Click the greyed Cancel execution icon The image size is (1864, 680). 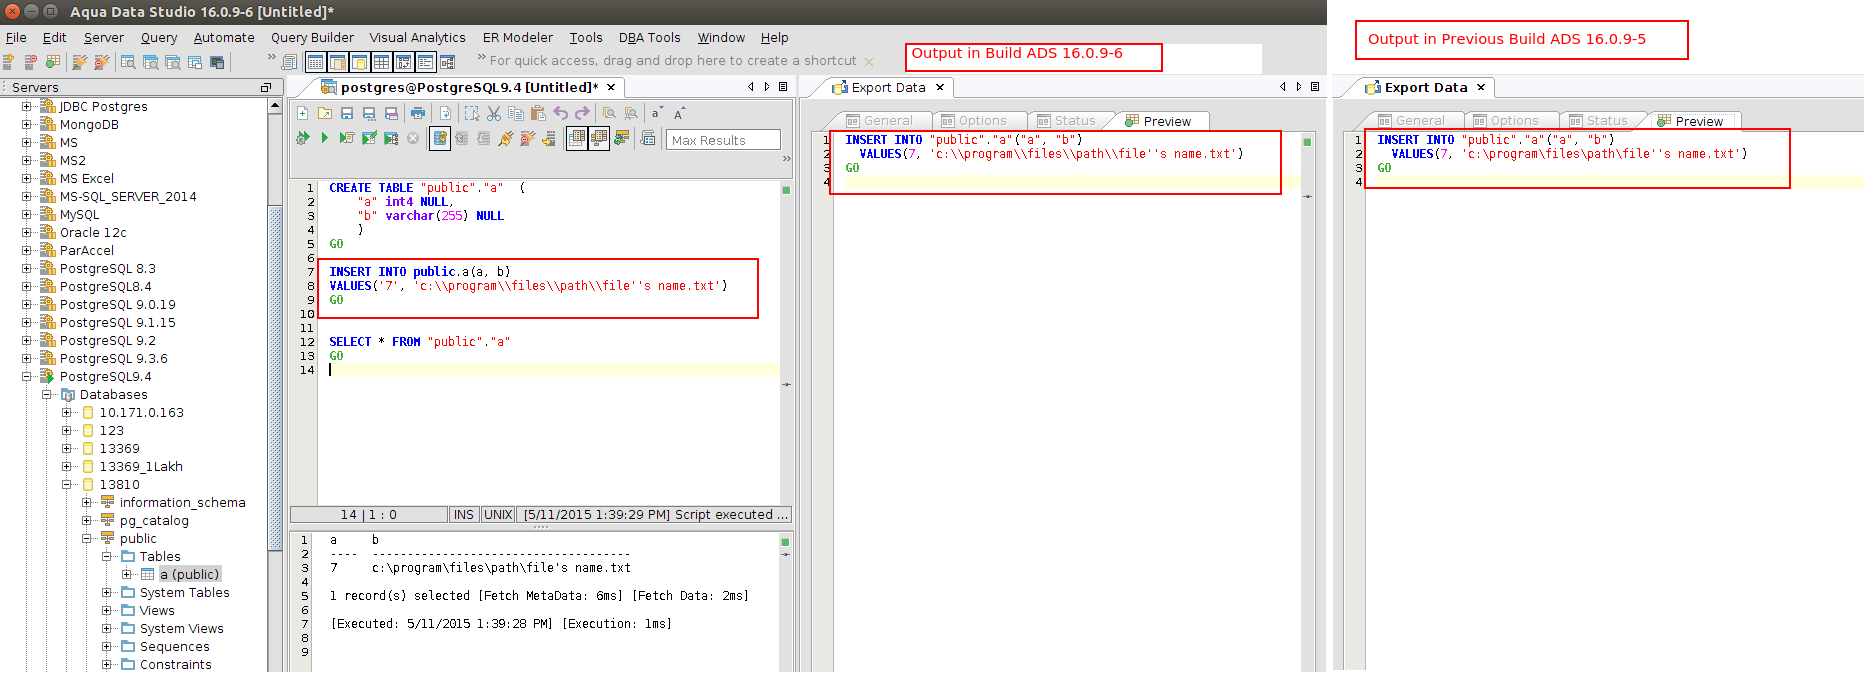click(413, 138)
